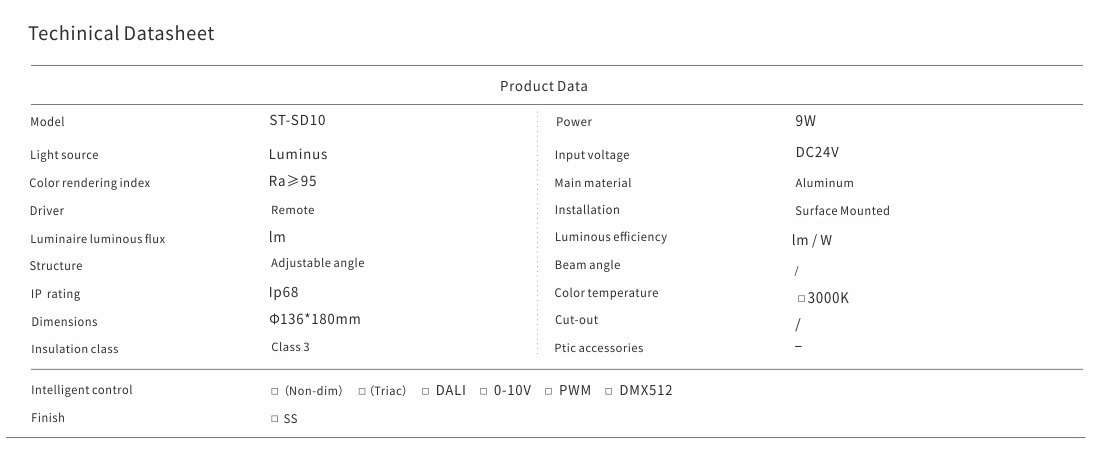The image size is (1114, 457).
Task: Enable the DALI control option
Action: point(425,391)
